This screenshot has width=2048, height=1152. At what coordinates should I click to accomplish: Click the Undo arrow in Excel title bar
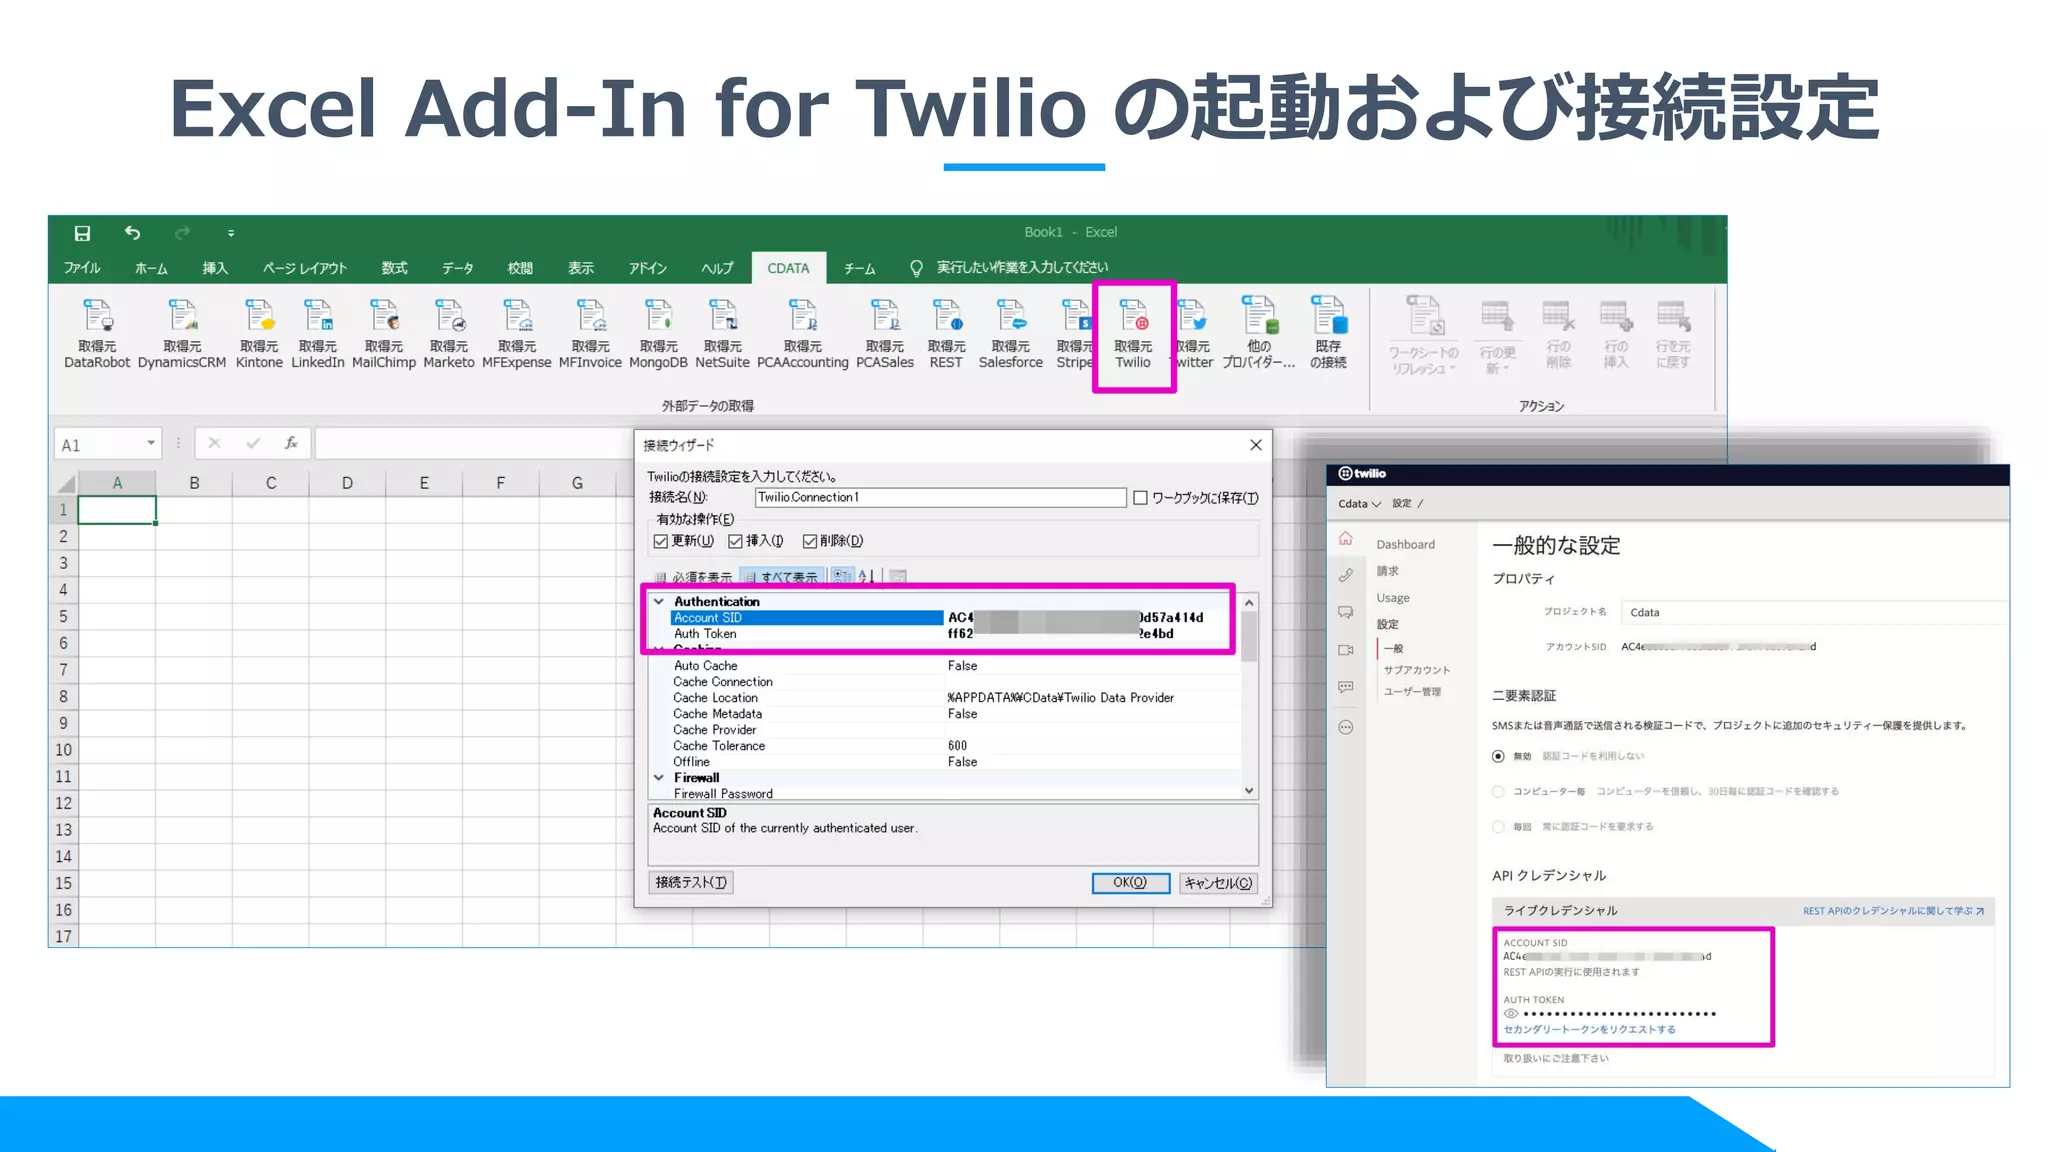[x=132, y=233]
